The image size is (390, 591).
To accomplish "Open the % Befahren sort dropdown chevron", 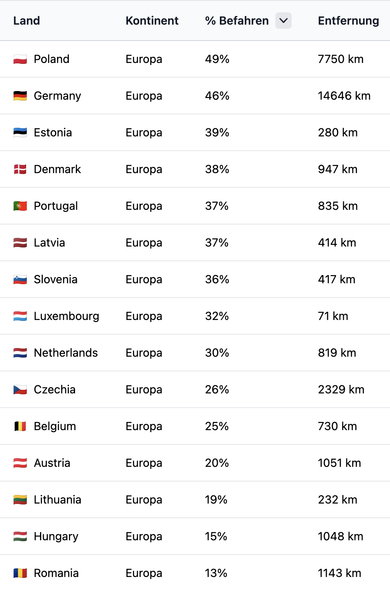I will (x=283, y=21).
